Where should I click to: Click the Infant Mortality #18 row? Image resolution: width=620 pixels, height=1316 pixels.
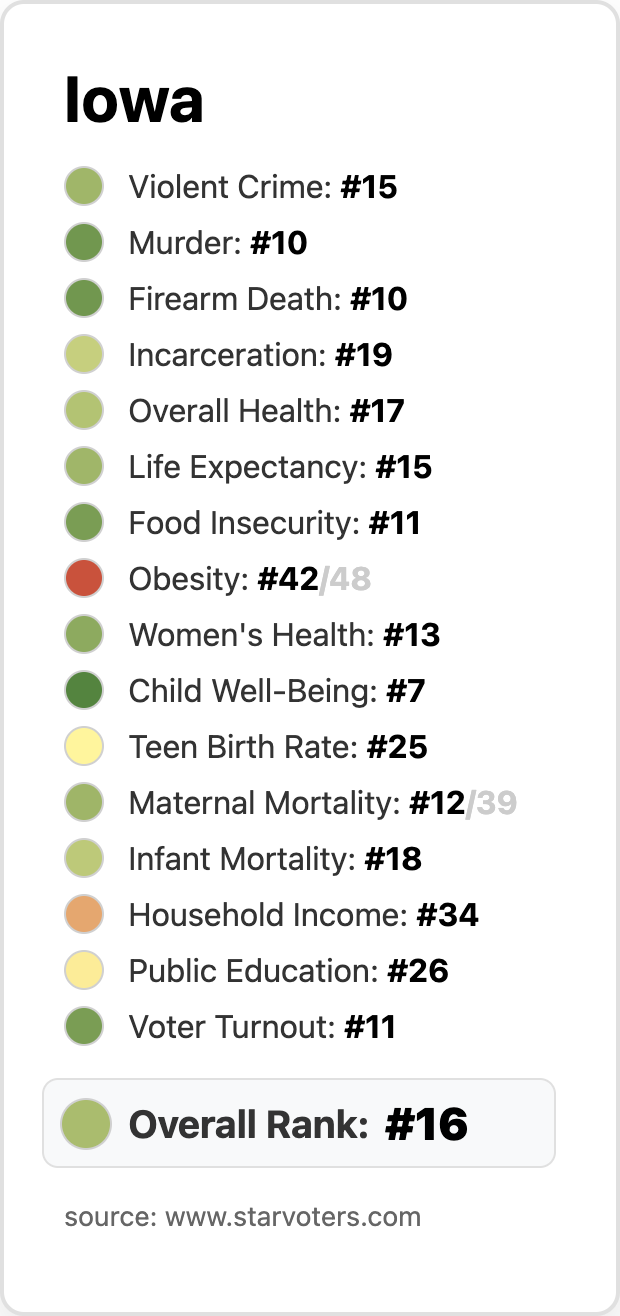pyautogui.click(x=275, y=859)
